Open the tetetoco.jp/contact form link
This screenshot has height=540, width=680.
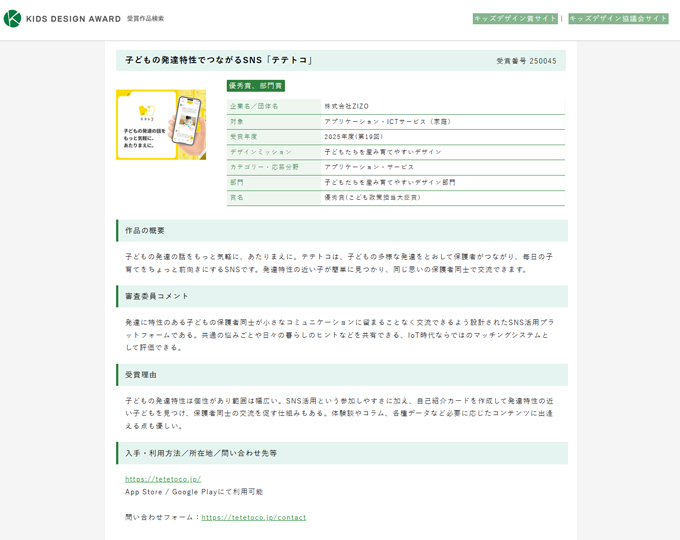(254, 517)
